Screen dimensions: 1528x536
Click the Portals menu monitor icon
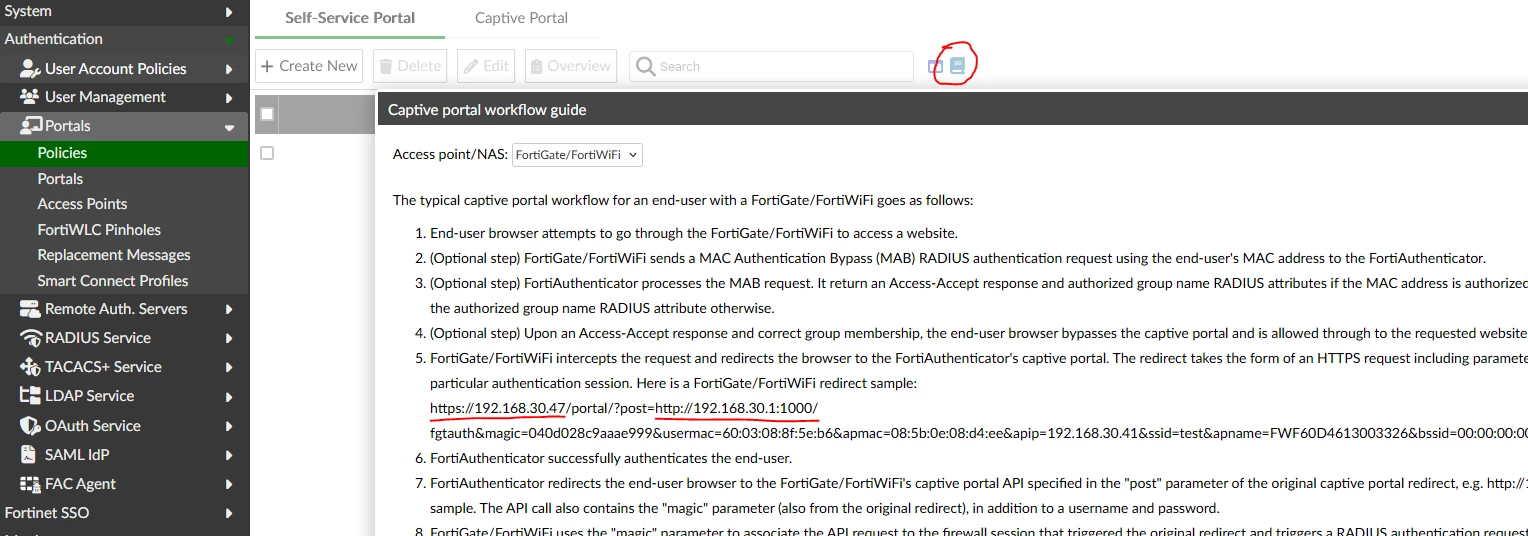[x=30, y=126]
